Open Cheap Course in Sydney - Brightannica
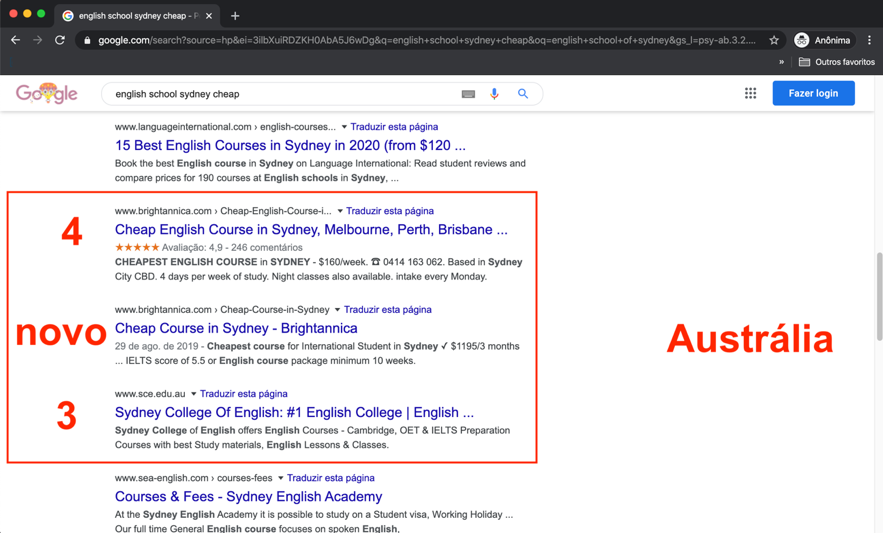This screenshot has width=883, height=533. [x=236, y=328]
